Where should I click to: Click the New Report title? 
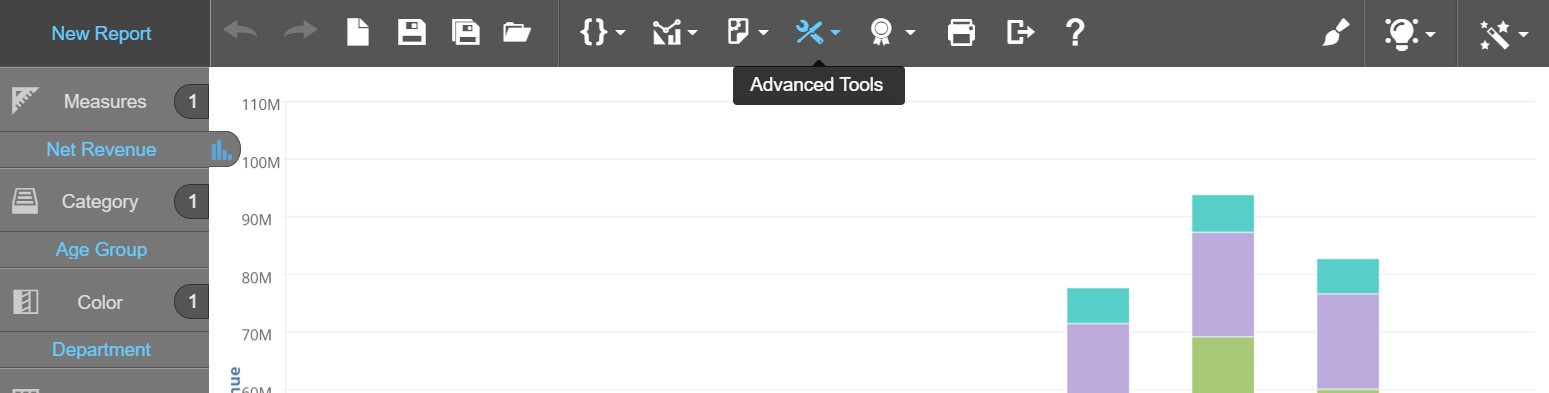(102, 33)
